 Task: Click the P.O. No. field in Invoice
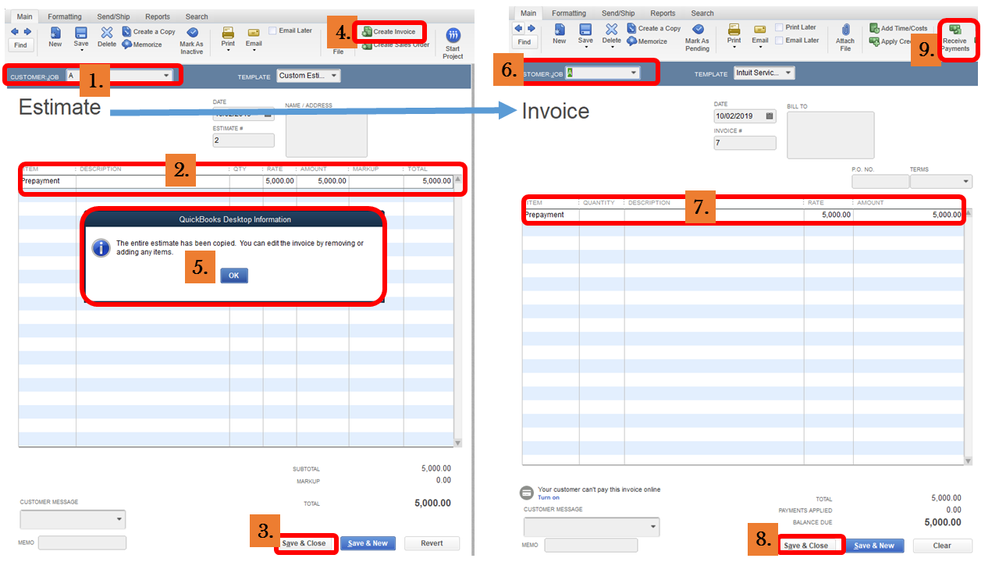880,182
